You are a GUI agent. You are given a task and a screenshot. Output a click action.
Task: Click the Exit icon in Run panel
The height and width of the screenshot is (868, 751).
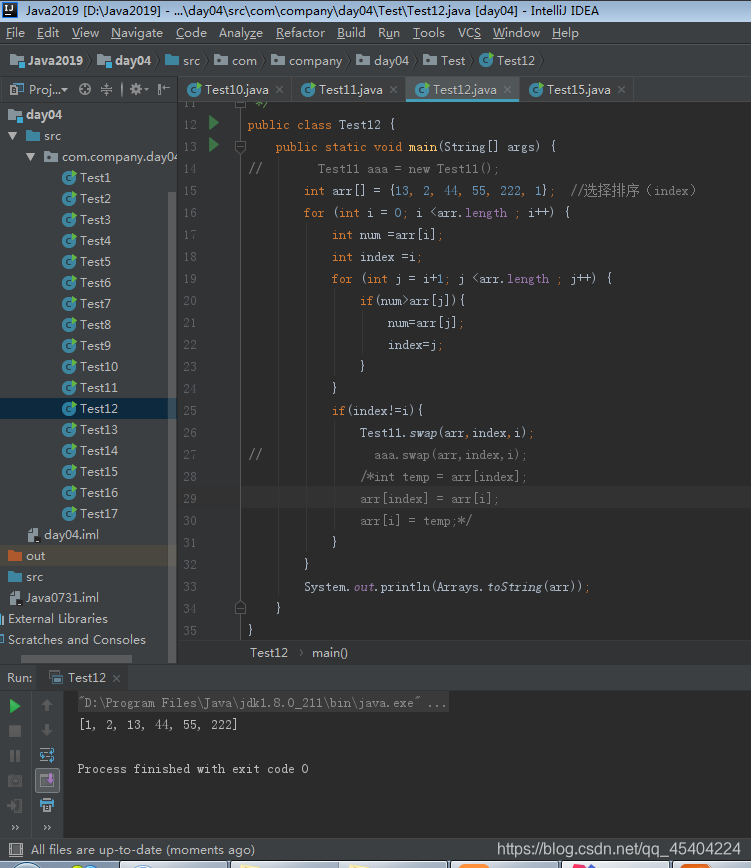point(15,805)
